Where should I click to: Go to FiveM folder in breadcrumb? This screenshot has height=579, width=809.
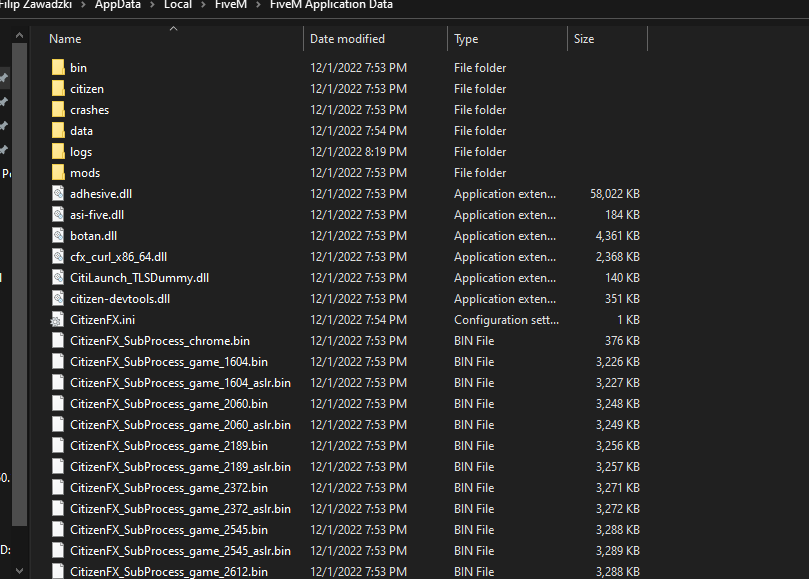tap(231, 5)
